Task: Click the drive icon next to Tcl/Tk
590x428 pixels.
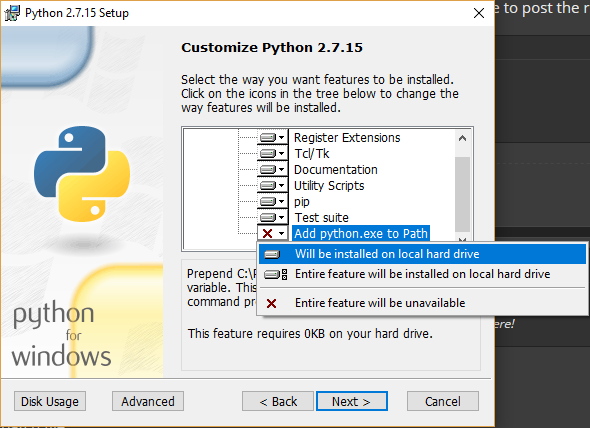Action: tap(268, 154)
